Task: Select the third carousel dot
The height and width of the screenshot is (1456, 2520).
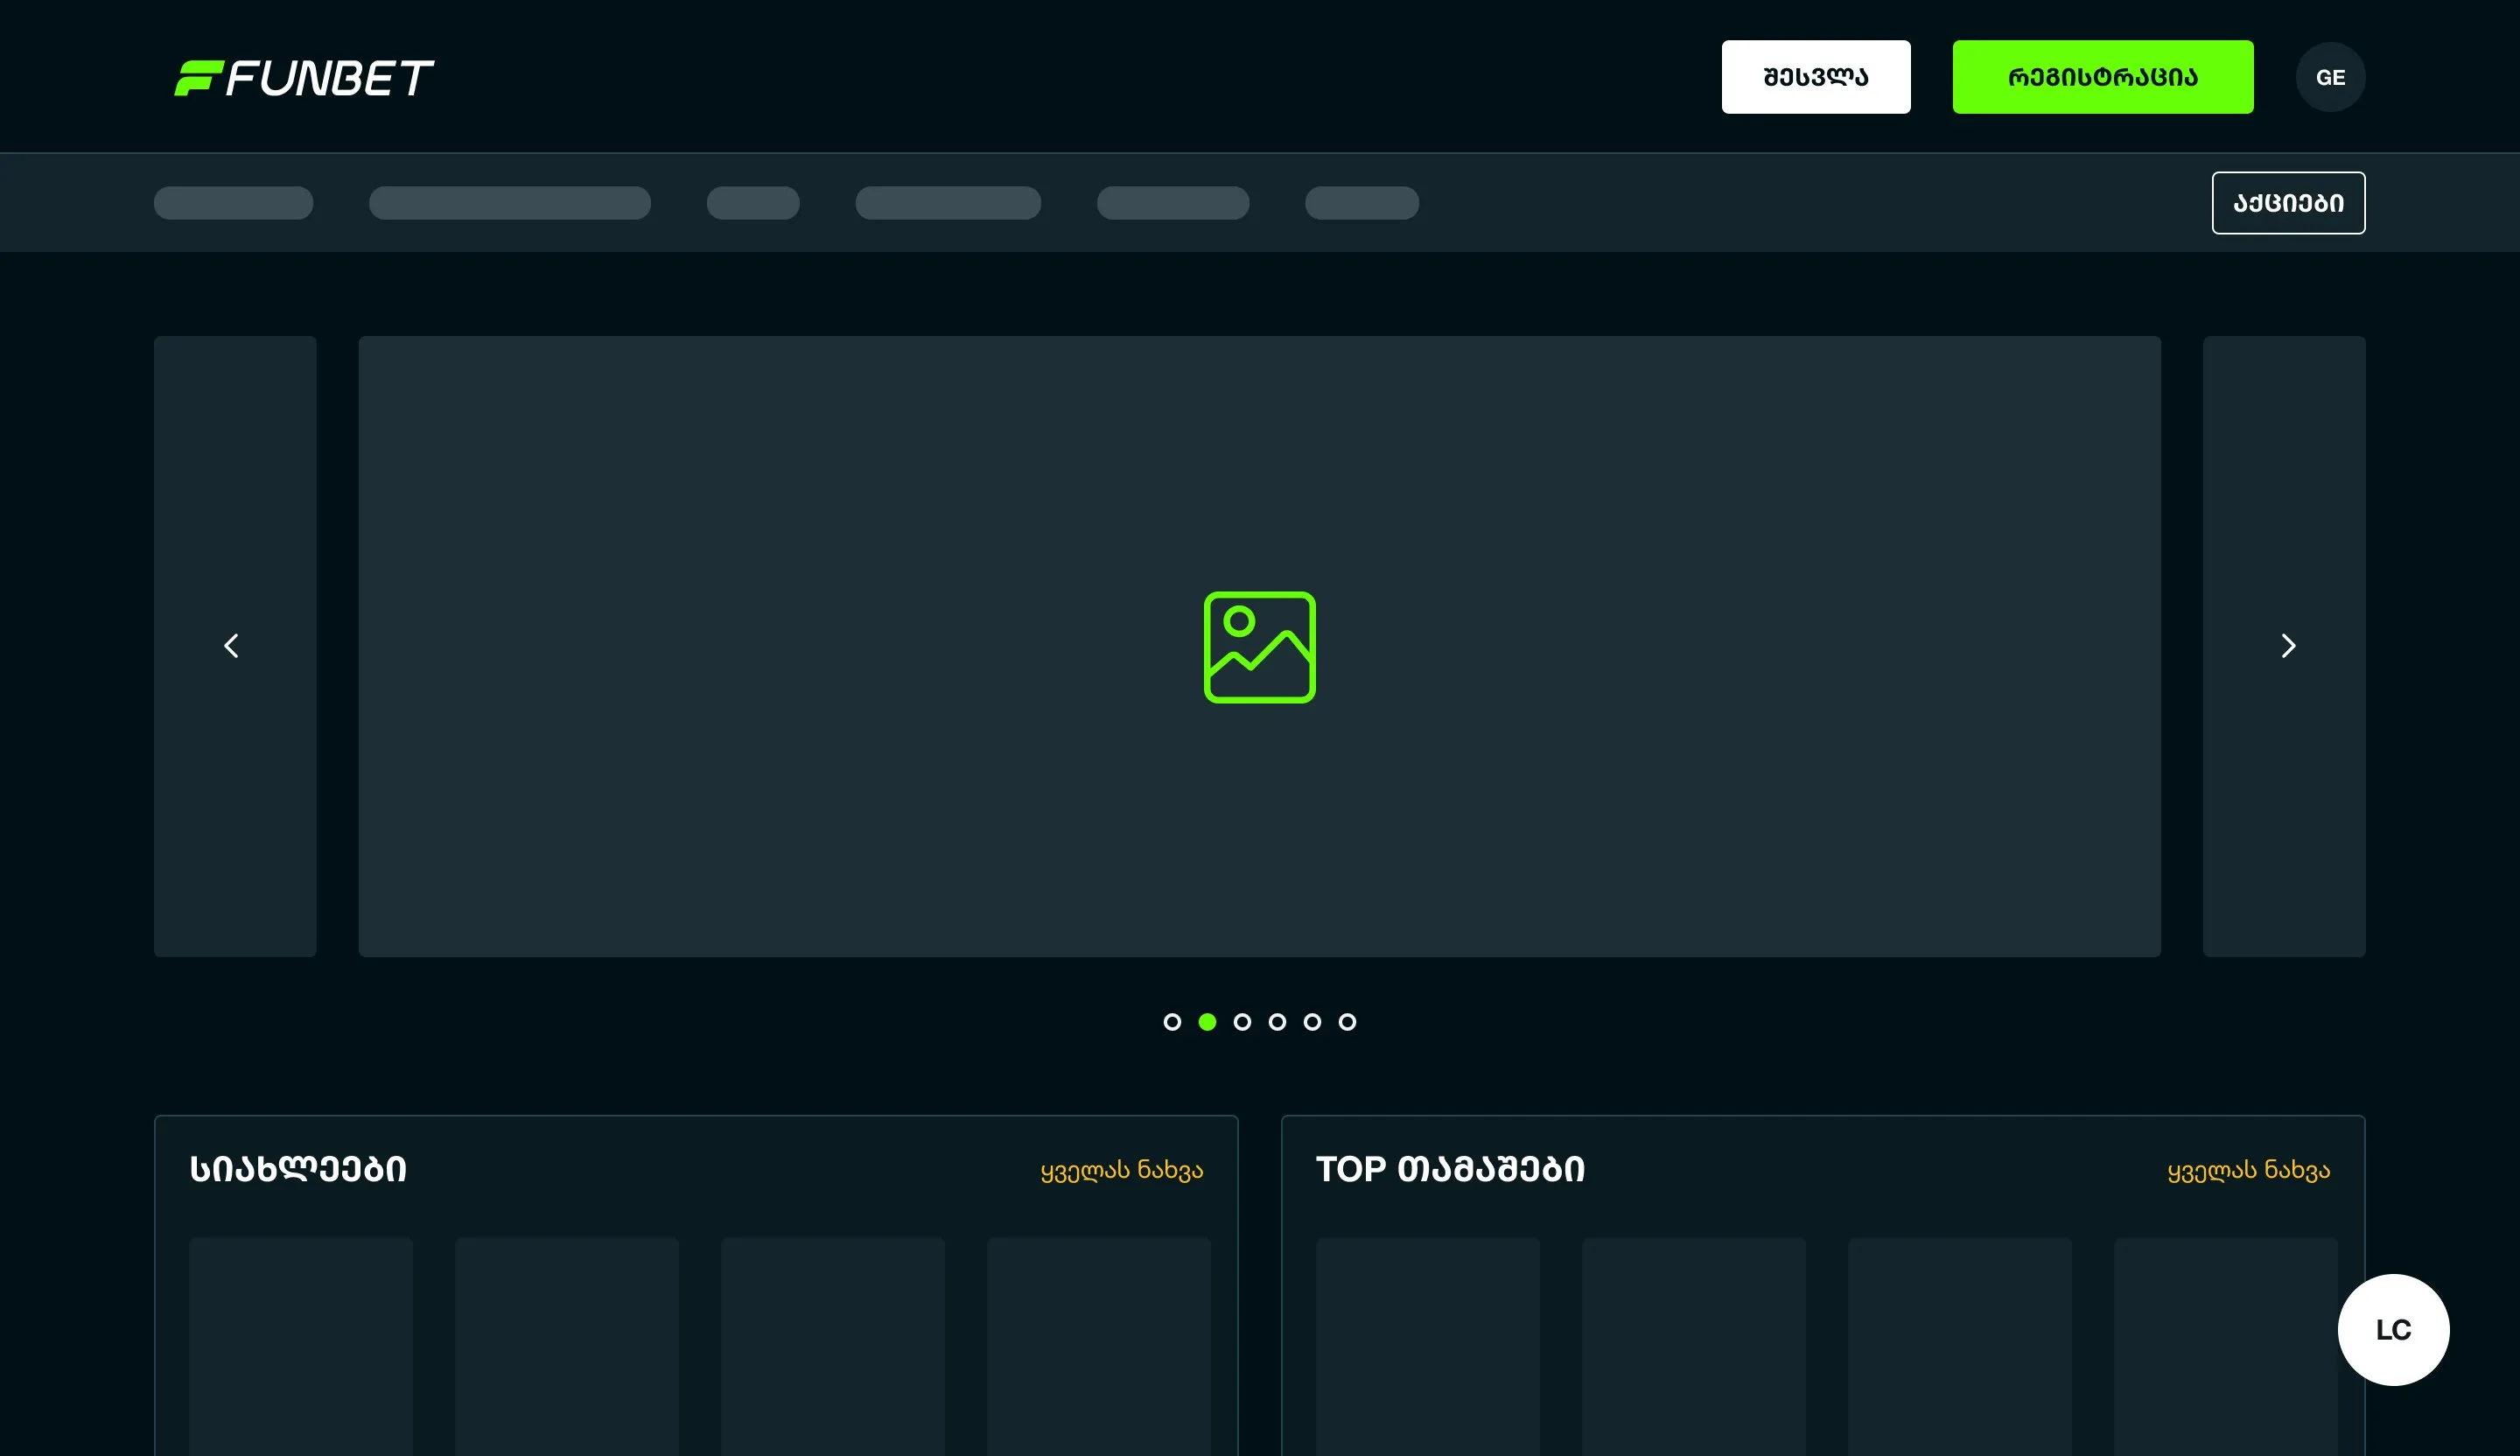Action: (1242, 1022)
